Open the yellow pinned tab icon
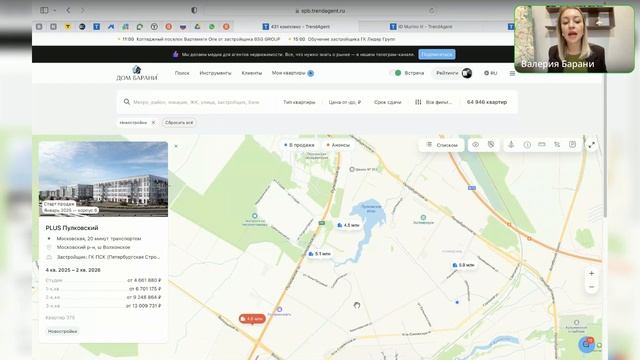640x360 pixels. [x=68, y=27]
